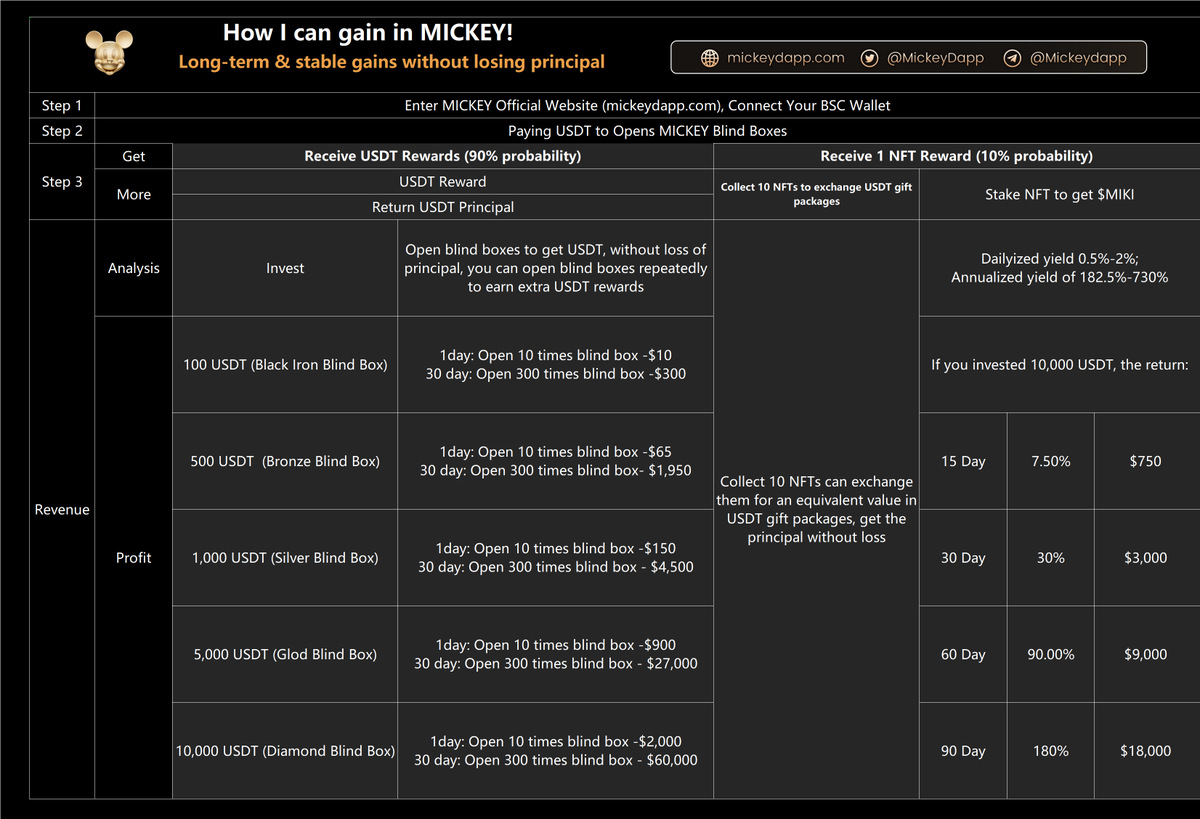This screenshot has width=1200, height=819.
Task: Click '500 USDT (Bronze Blind Box)'
Action: [x=285, y=461]
